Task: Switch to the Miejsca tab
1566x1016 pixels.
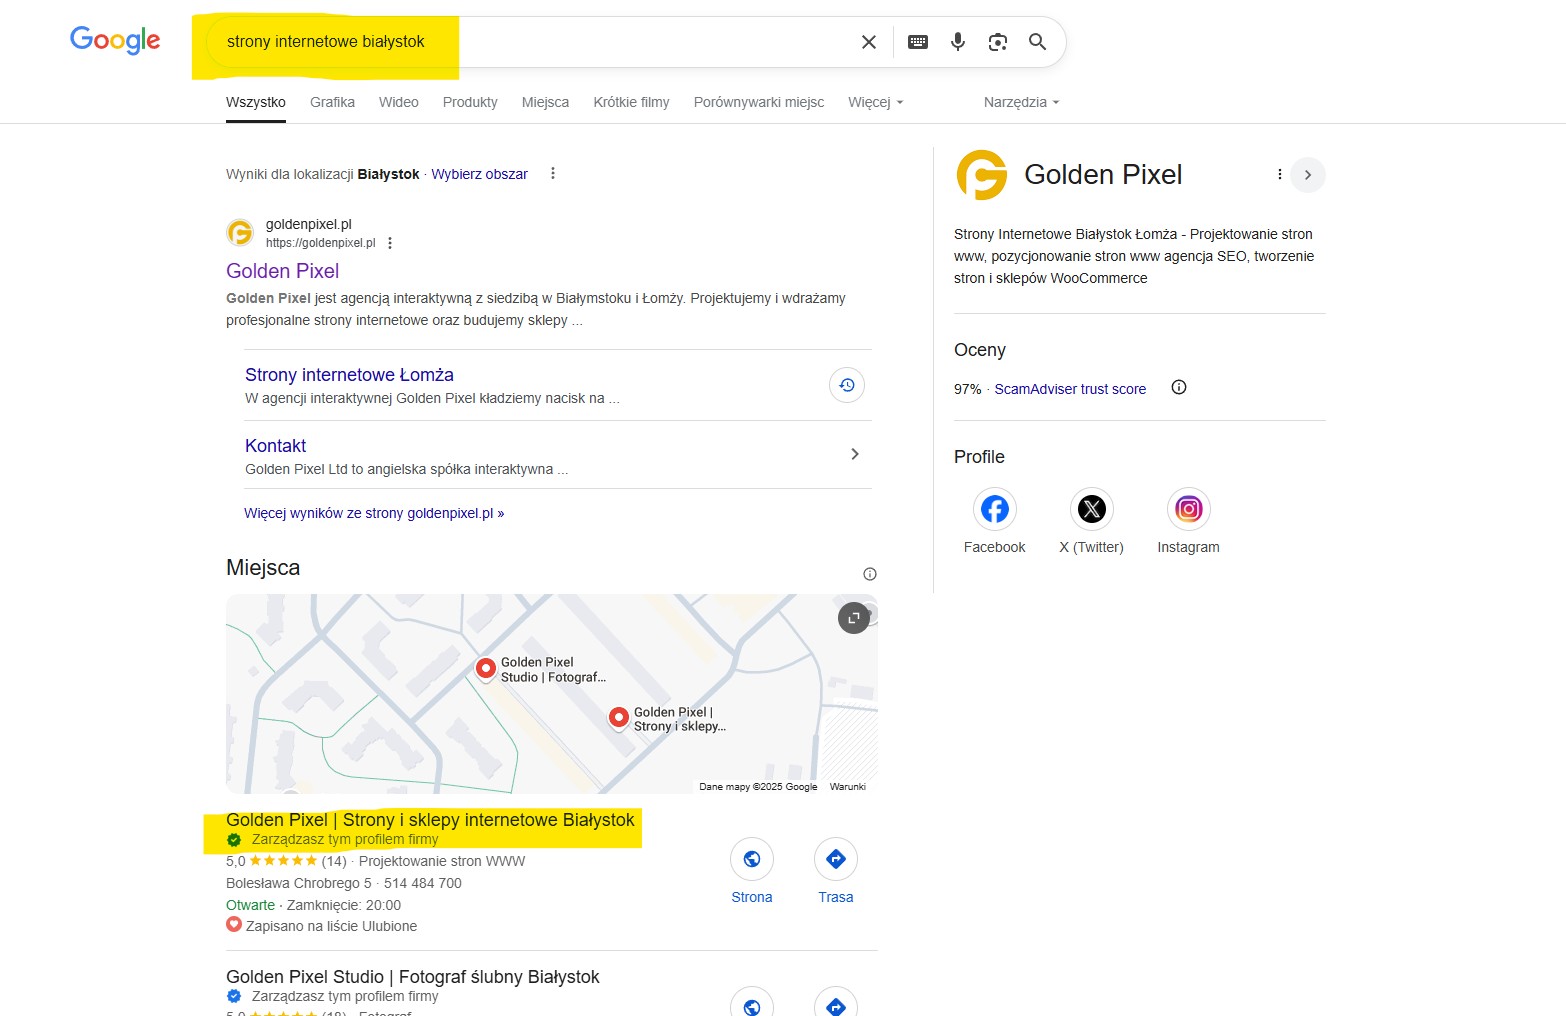Action: [x=545, y=102]
